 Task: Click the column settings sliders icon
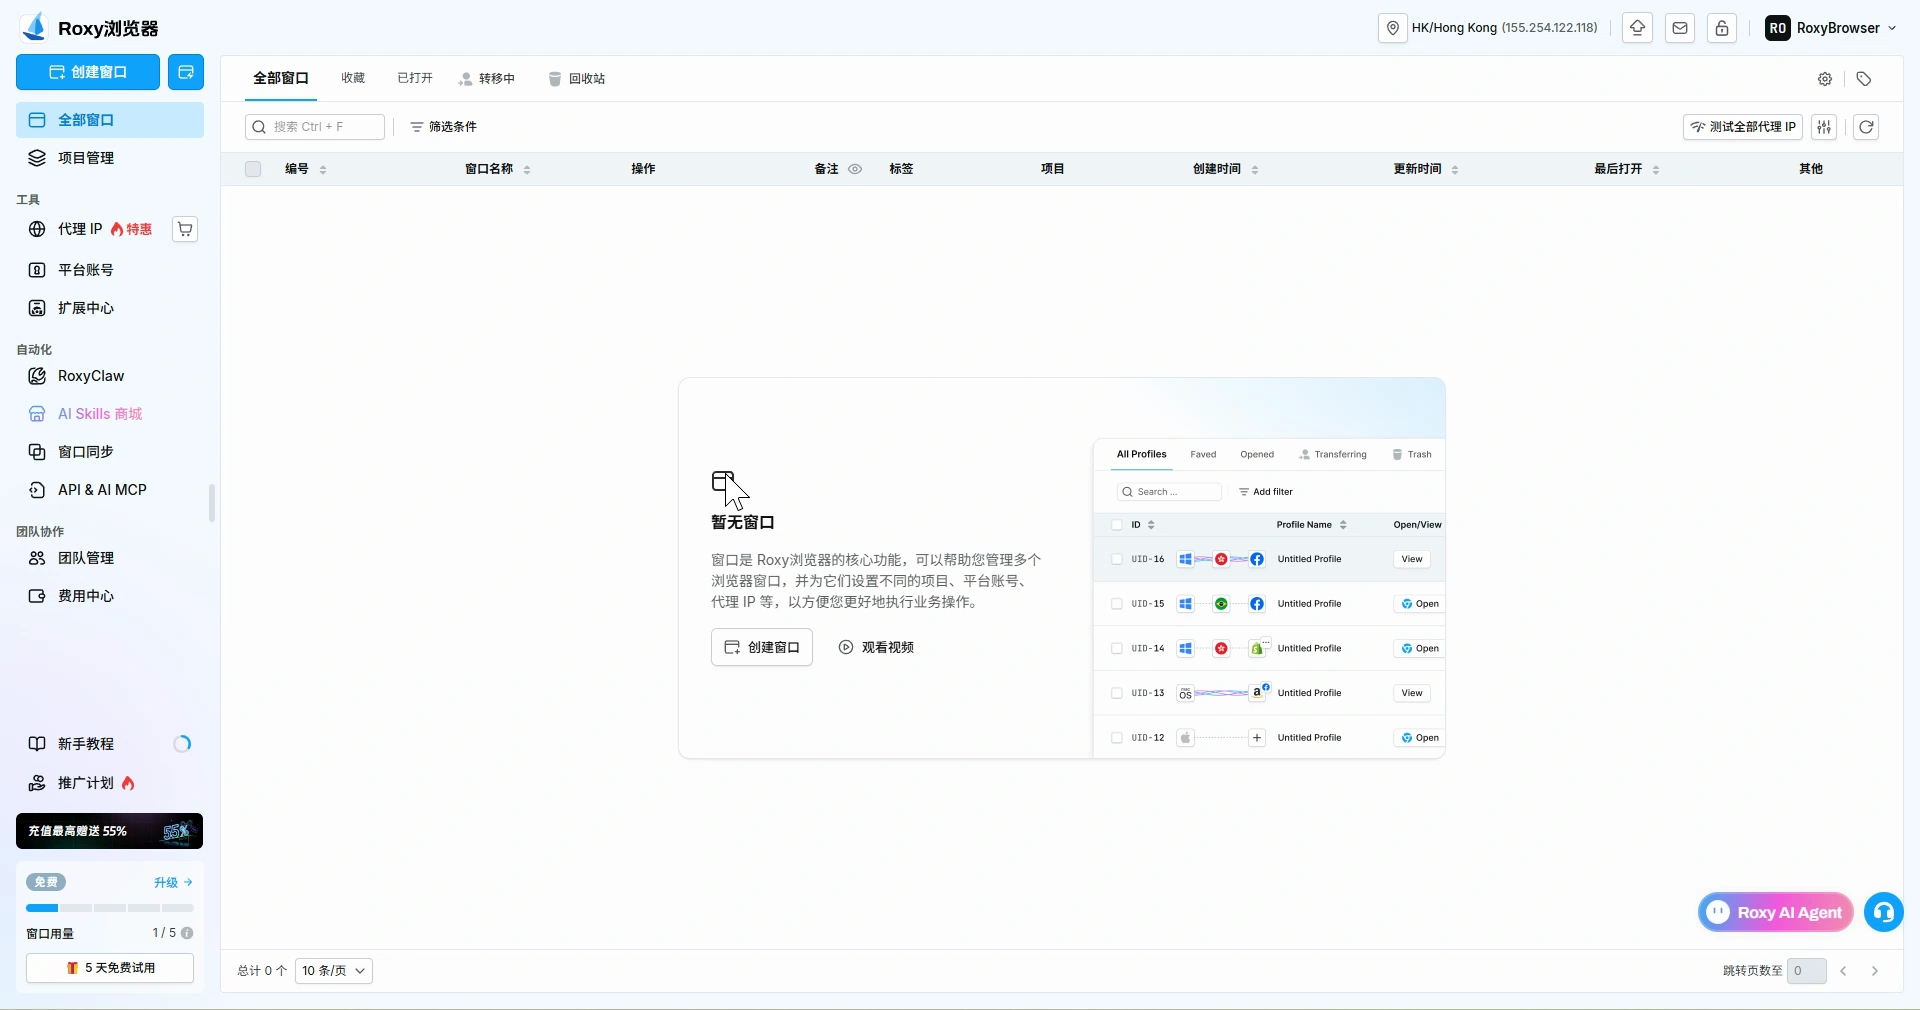pos(1824,127)
